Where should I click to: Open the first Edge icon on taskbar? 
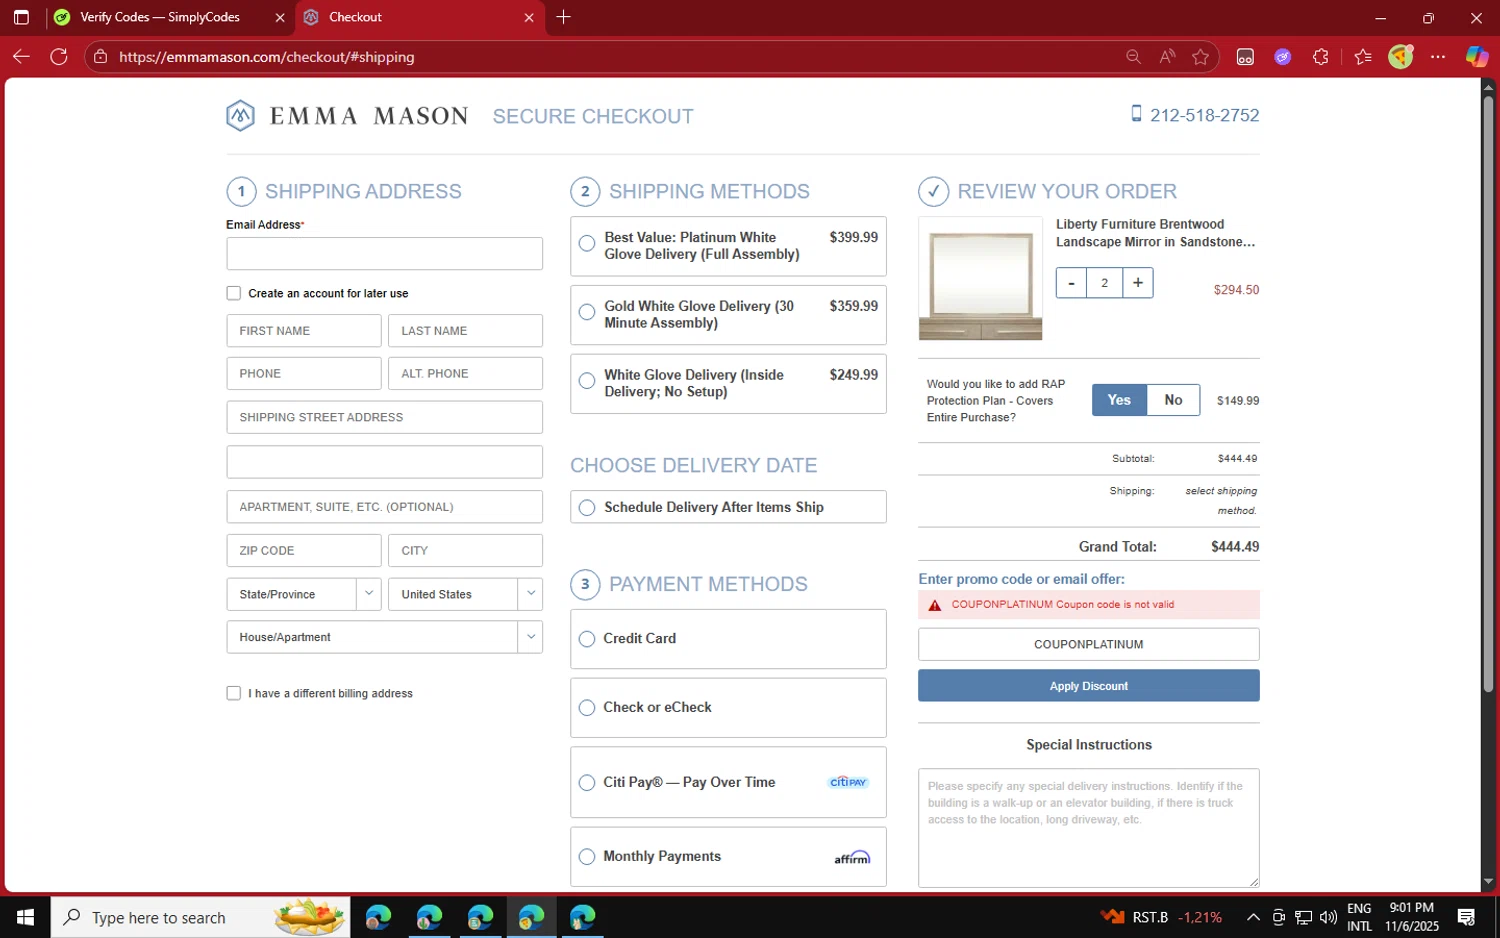point(378,917)
